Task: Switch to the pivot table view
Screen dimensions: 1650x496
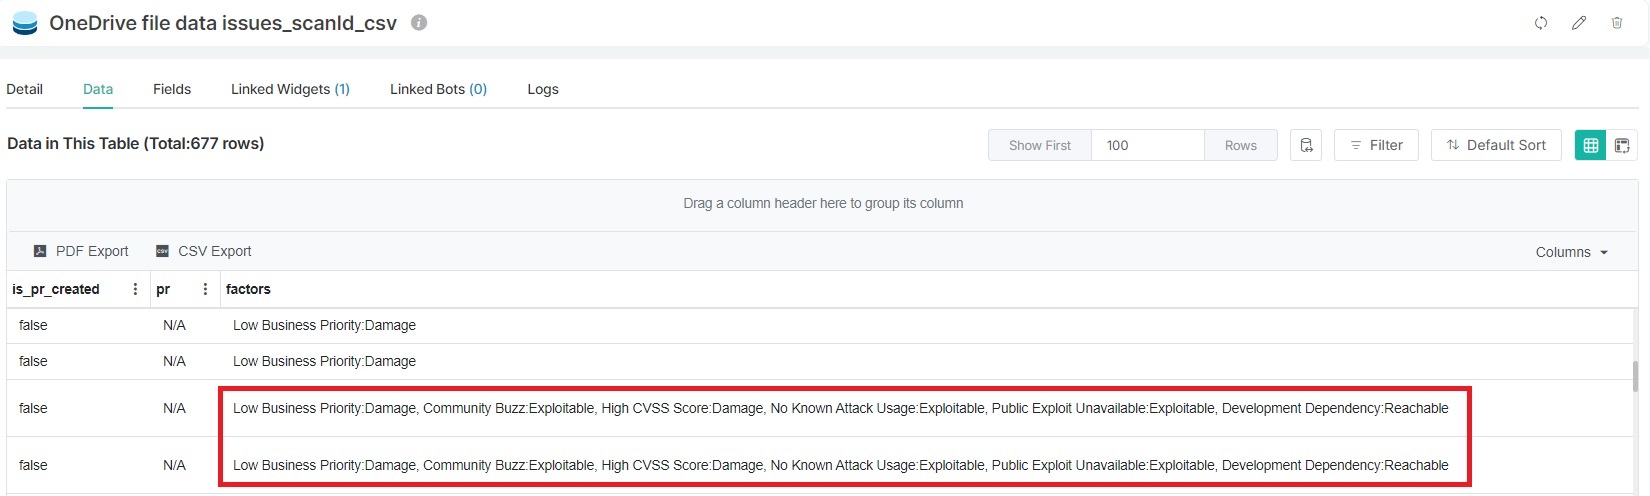Action: coord(1622,145)
